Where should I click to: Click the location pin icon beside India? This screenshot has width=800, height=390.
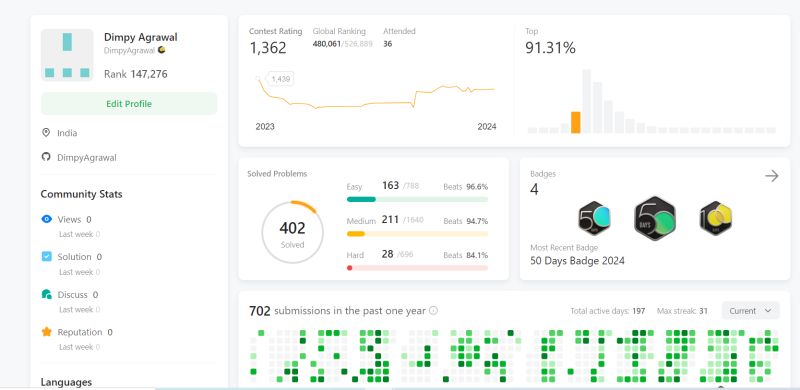(46, 133)
